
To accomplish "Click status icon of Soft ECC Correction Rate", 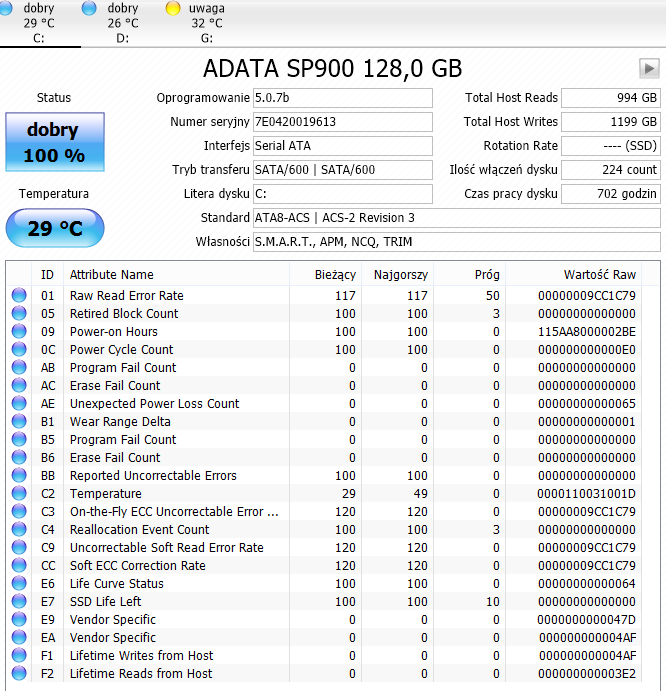I will coord(19,565).
